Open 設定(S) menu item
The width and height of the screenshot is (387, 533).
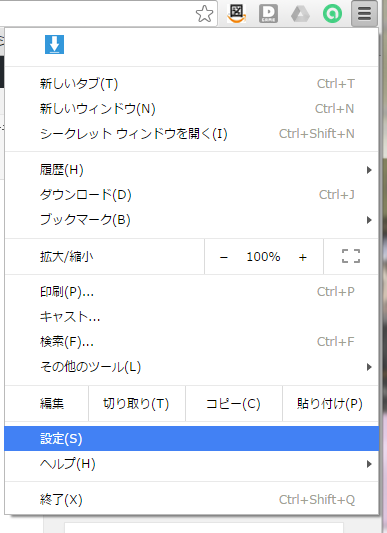[191, 439]
